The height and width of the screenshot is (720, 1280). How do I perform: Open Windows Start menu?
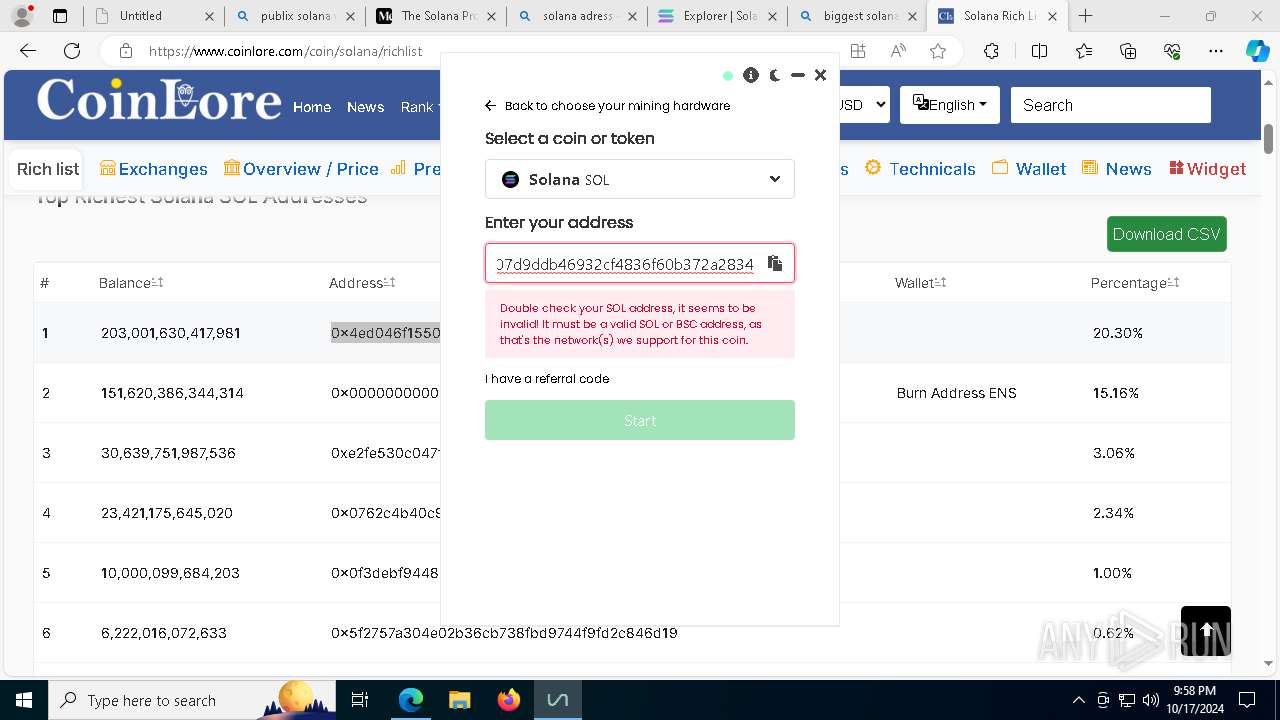coord(24,700)
